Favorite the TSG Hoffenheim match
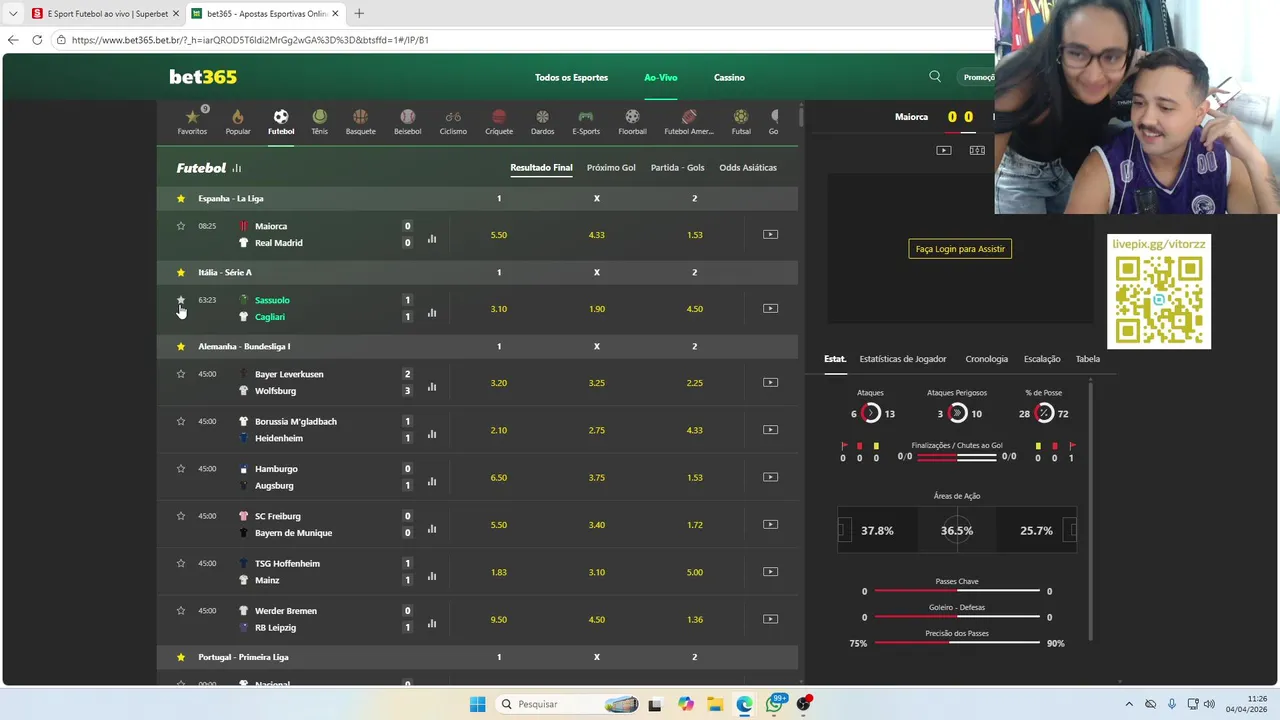 coord(181,563)
